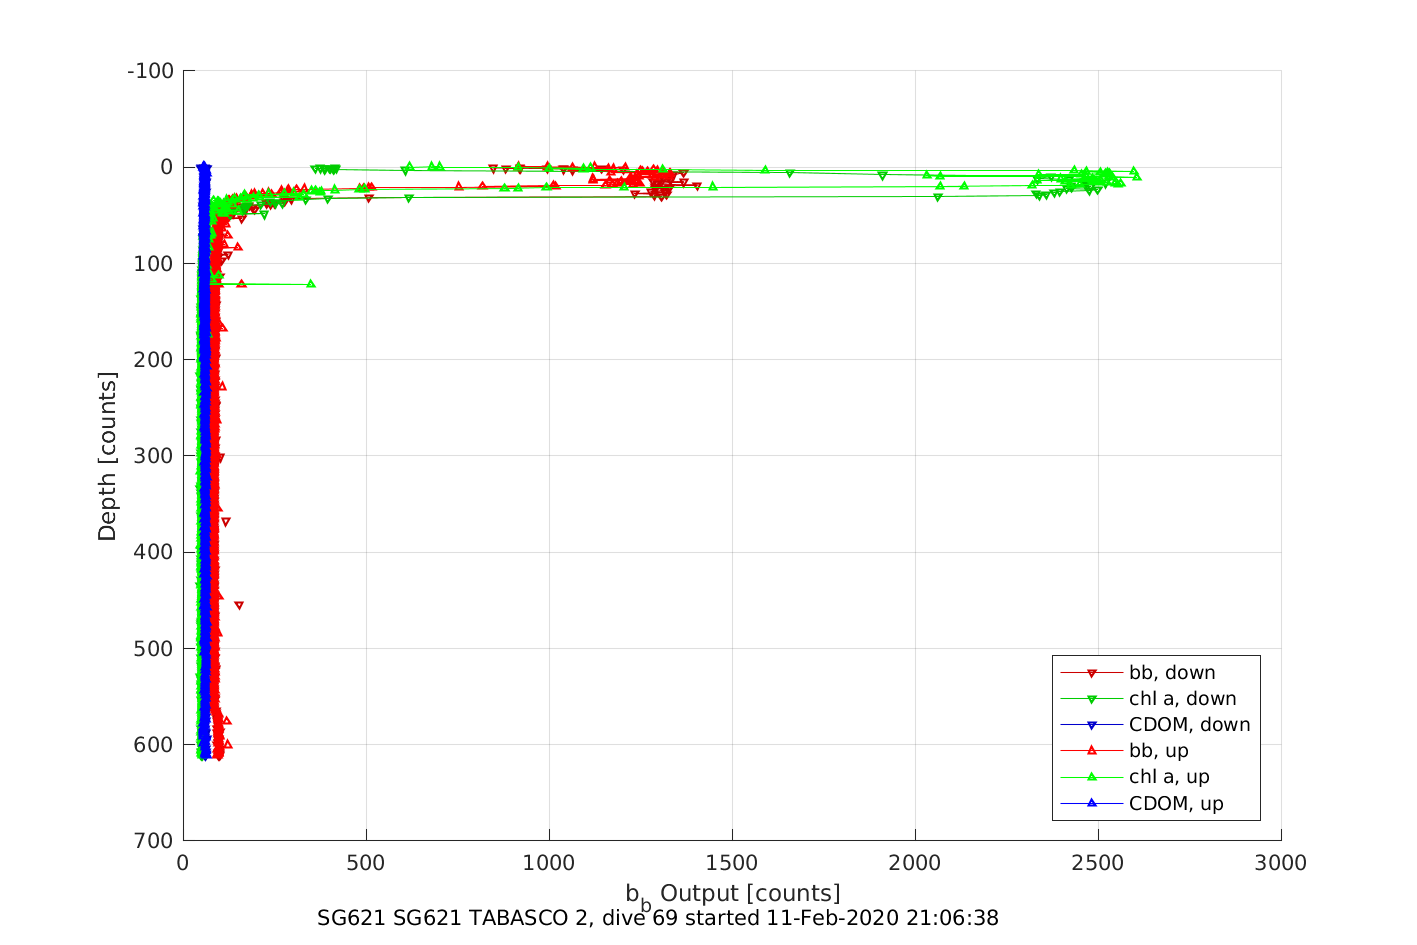1417x945 pixels.
Task: Click the y-axis tick label 400
Action: pos(155,552)
